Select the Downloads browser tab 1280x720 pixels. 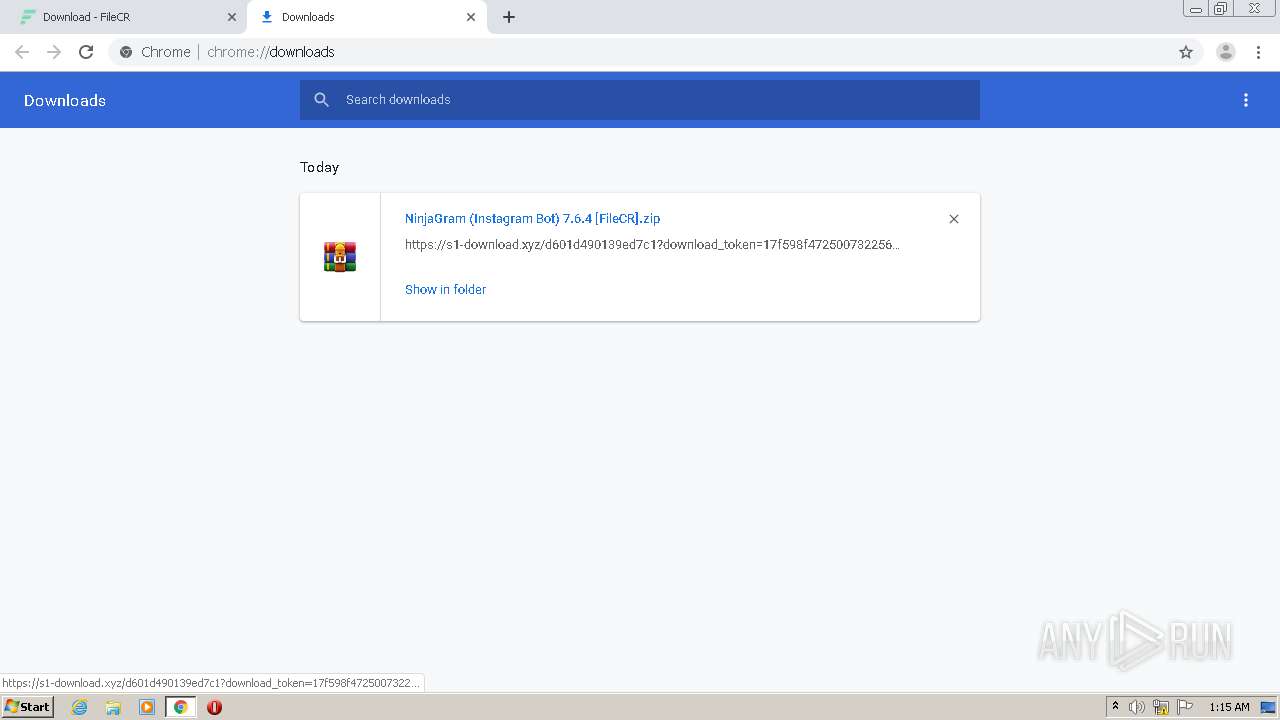366,17
